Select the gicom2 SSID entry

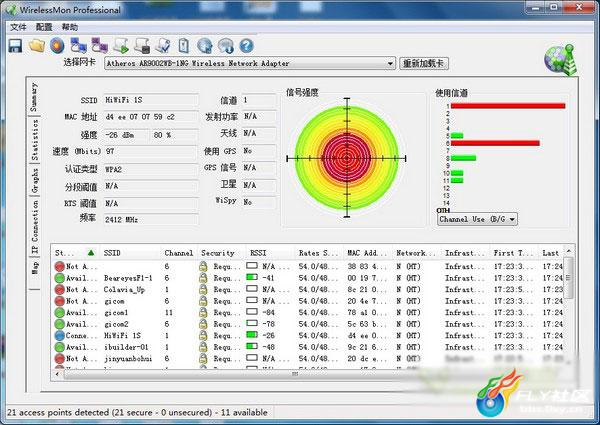pos(116,324)
